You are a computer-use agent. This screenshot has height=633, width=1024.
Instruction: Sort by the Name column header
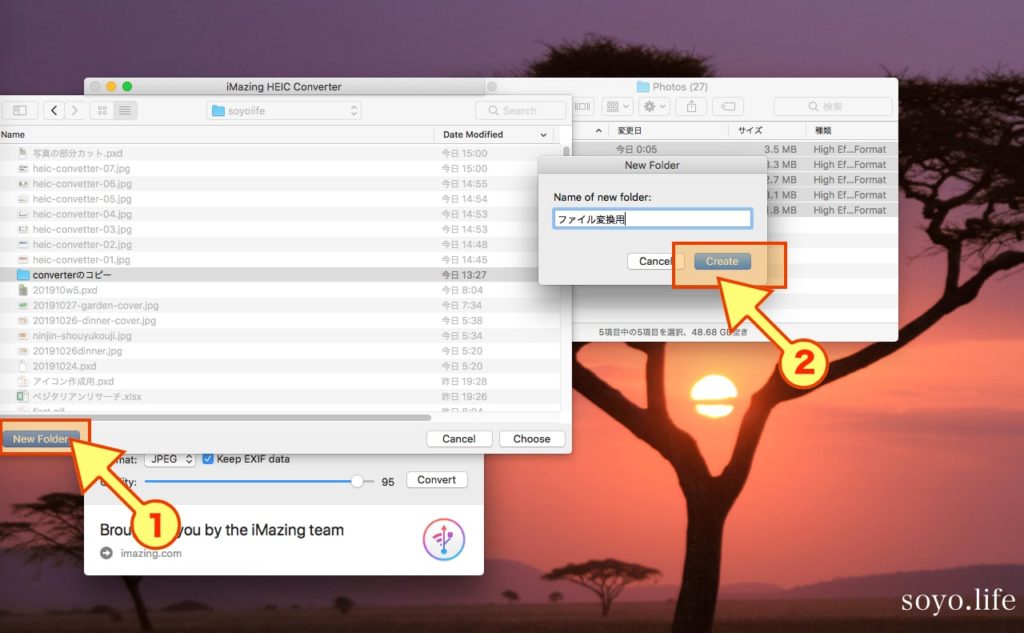coord(13,135)
